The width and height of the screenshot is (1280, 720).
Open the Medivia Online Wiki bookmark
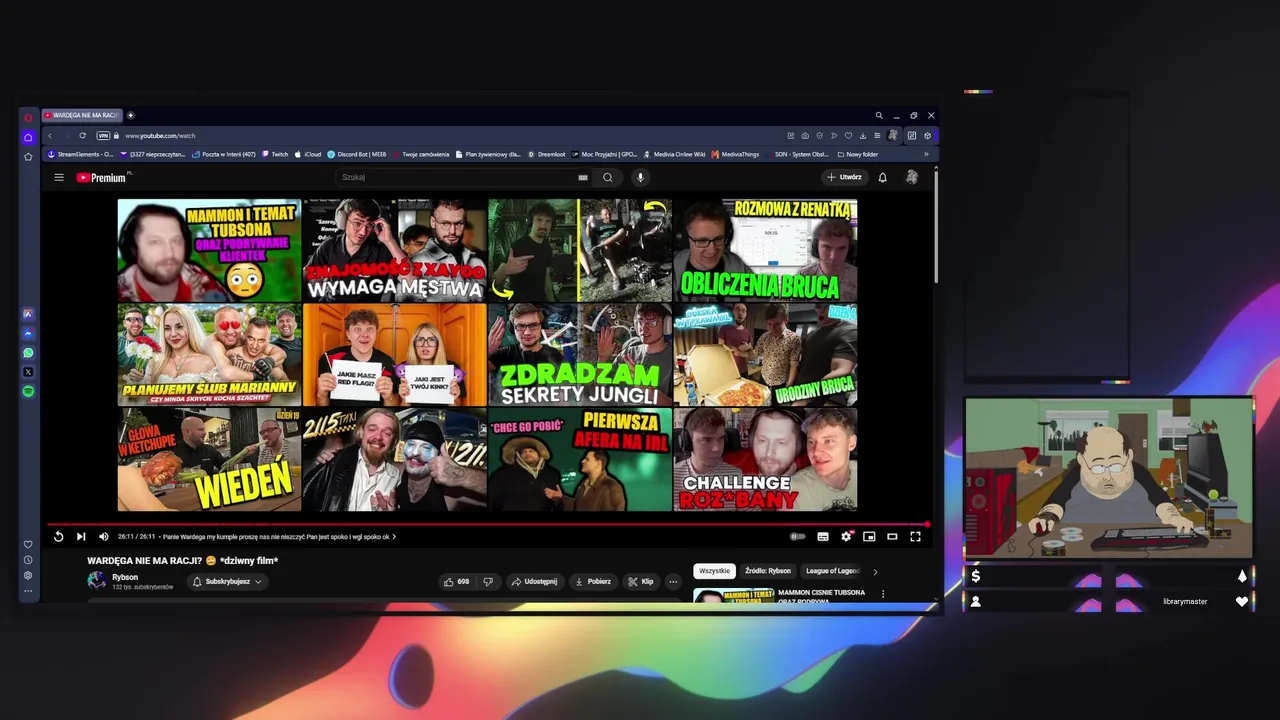point(675,154)
